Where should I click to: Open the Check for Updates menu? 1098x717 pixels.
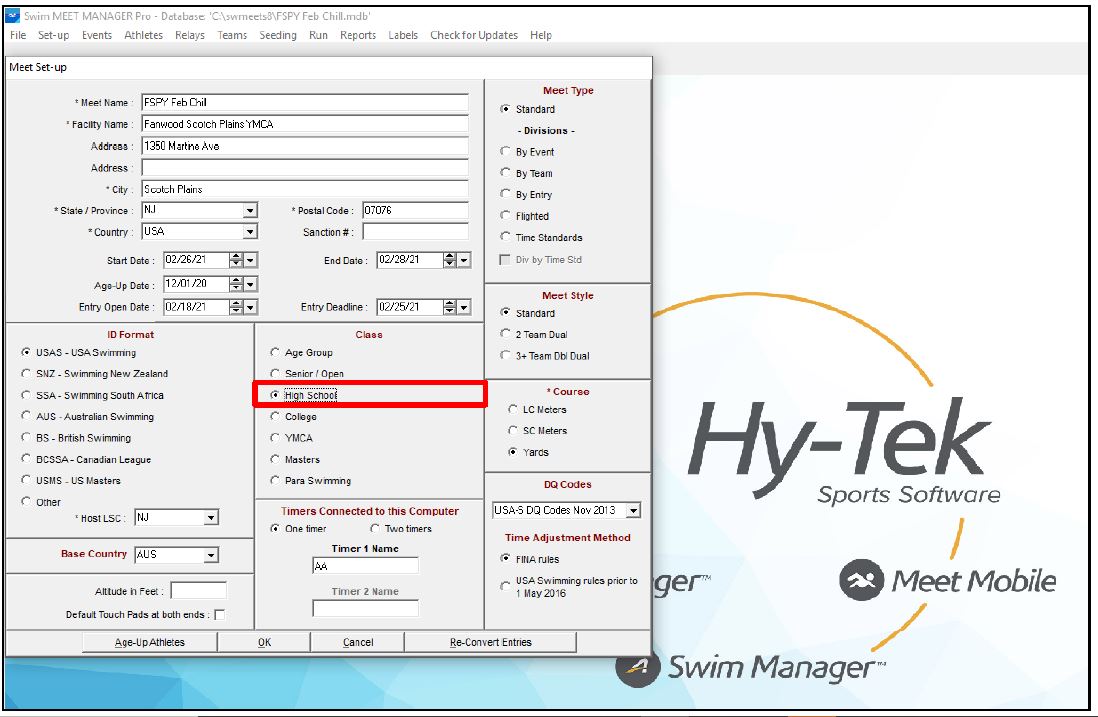pyautogui.click(x=474, y=35)
